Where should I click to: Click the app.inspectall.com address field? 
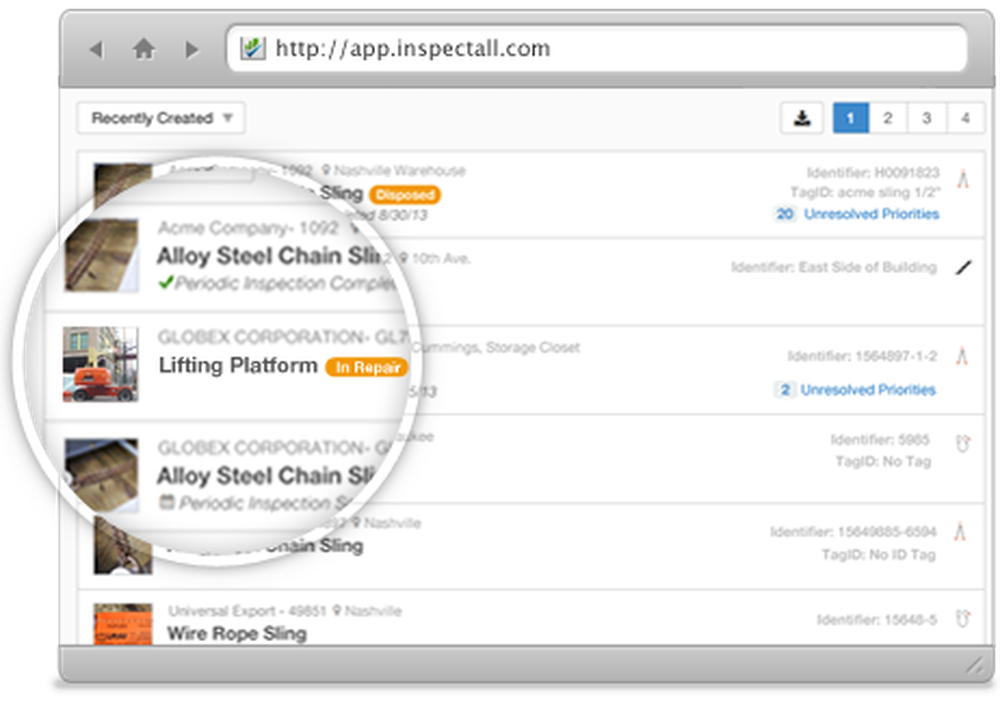pyautogui.click(x=600, y=48)
